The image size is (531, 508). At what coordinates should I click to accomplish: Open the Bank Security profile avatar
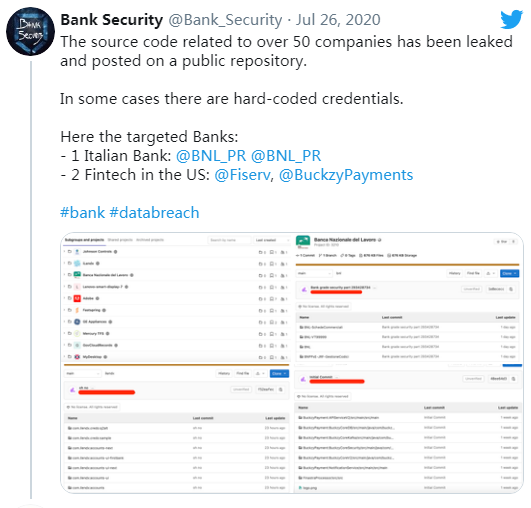coord(30,31)
